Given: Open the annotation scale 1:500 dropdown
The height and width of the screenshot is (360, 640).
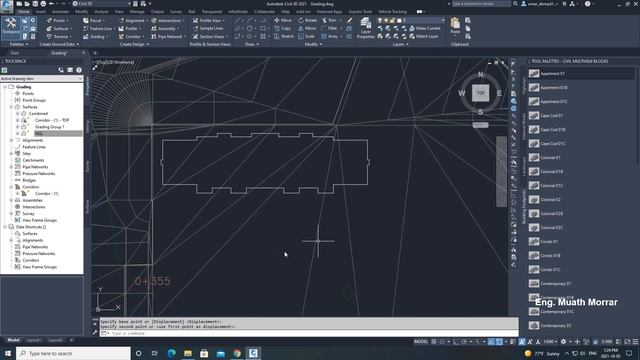Looking at the screenshot, I should pyautogui.click(x=550, y=342).
